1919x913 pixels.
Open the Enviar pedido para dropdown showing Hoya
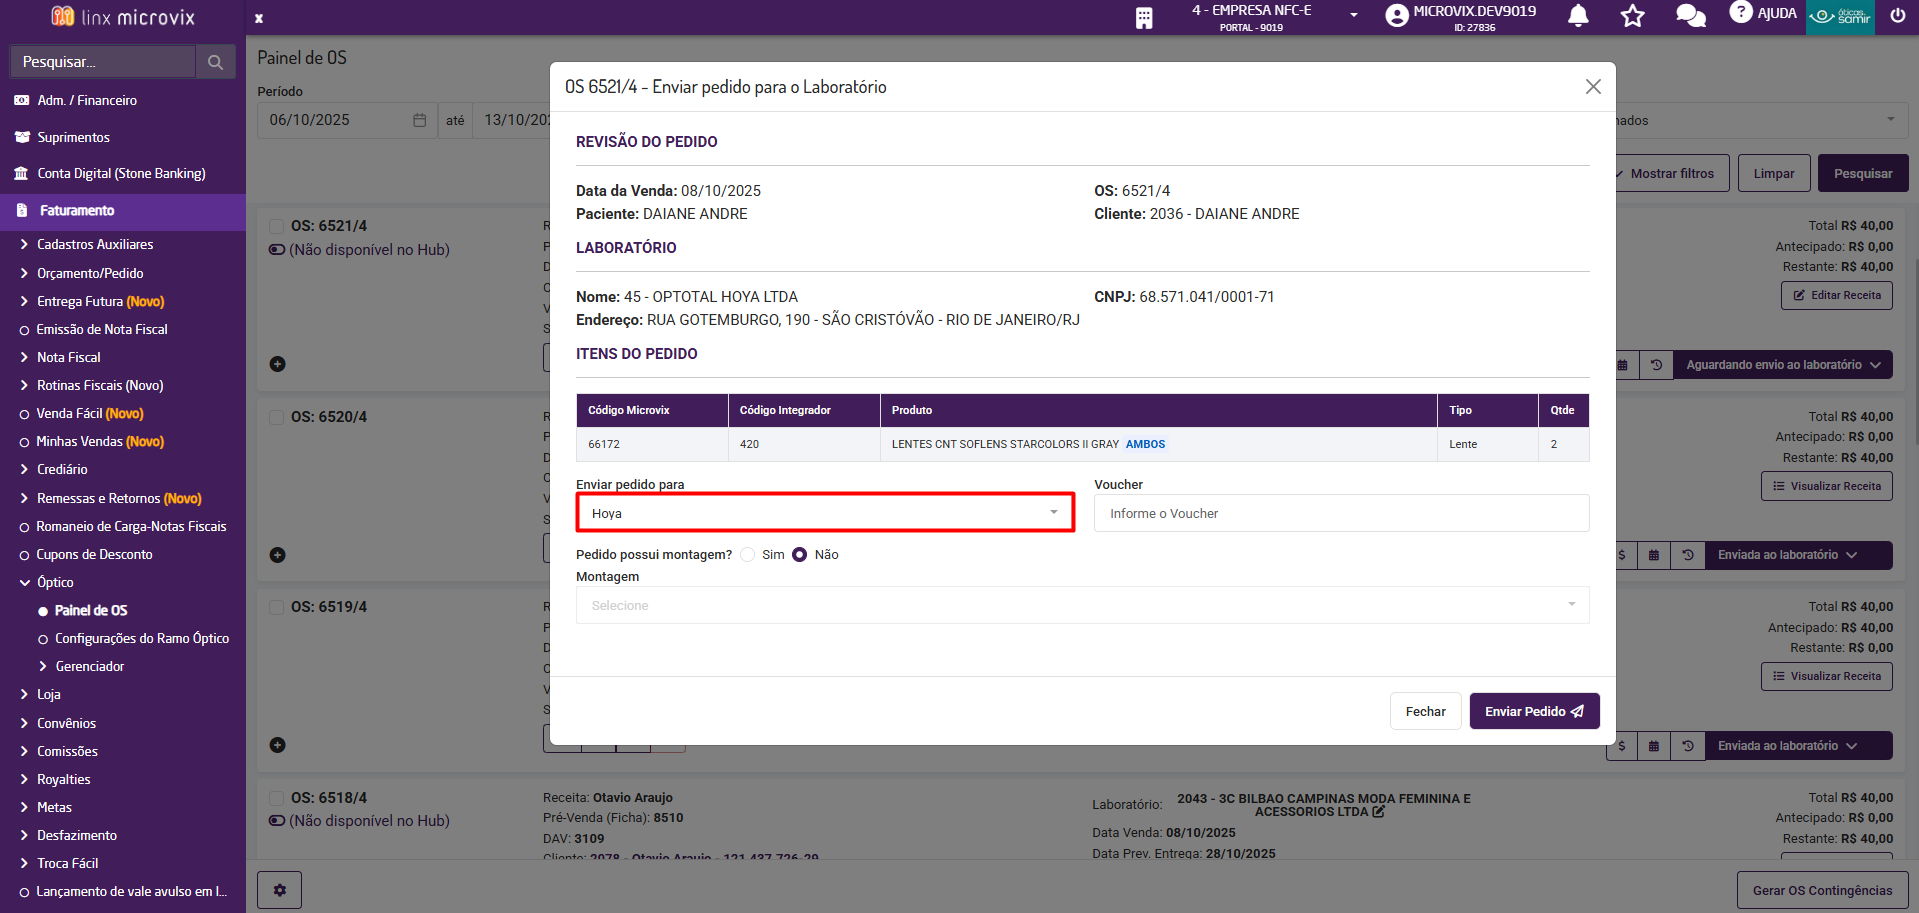tap(825, 513)
